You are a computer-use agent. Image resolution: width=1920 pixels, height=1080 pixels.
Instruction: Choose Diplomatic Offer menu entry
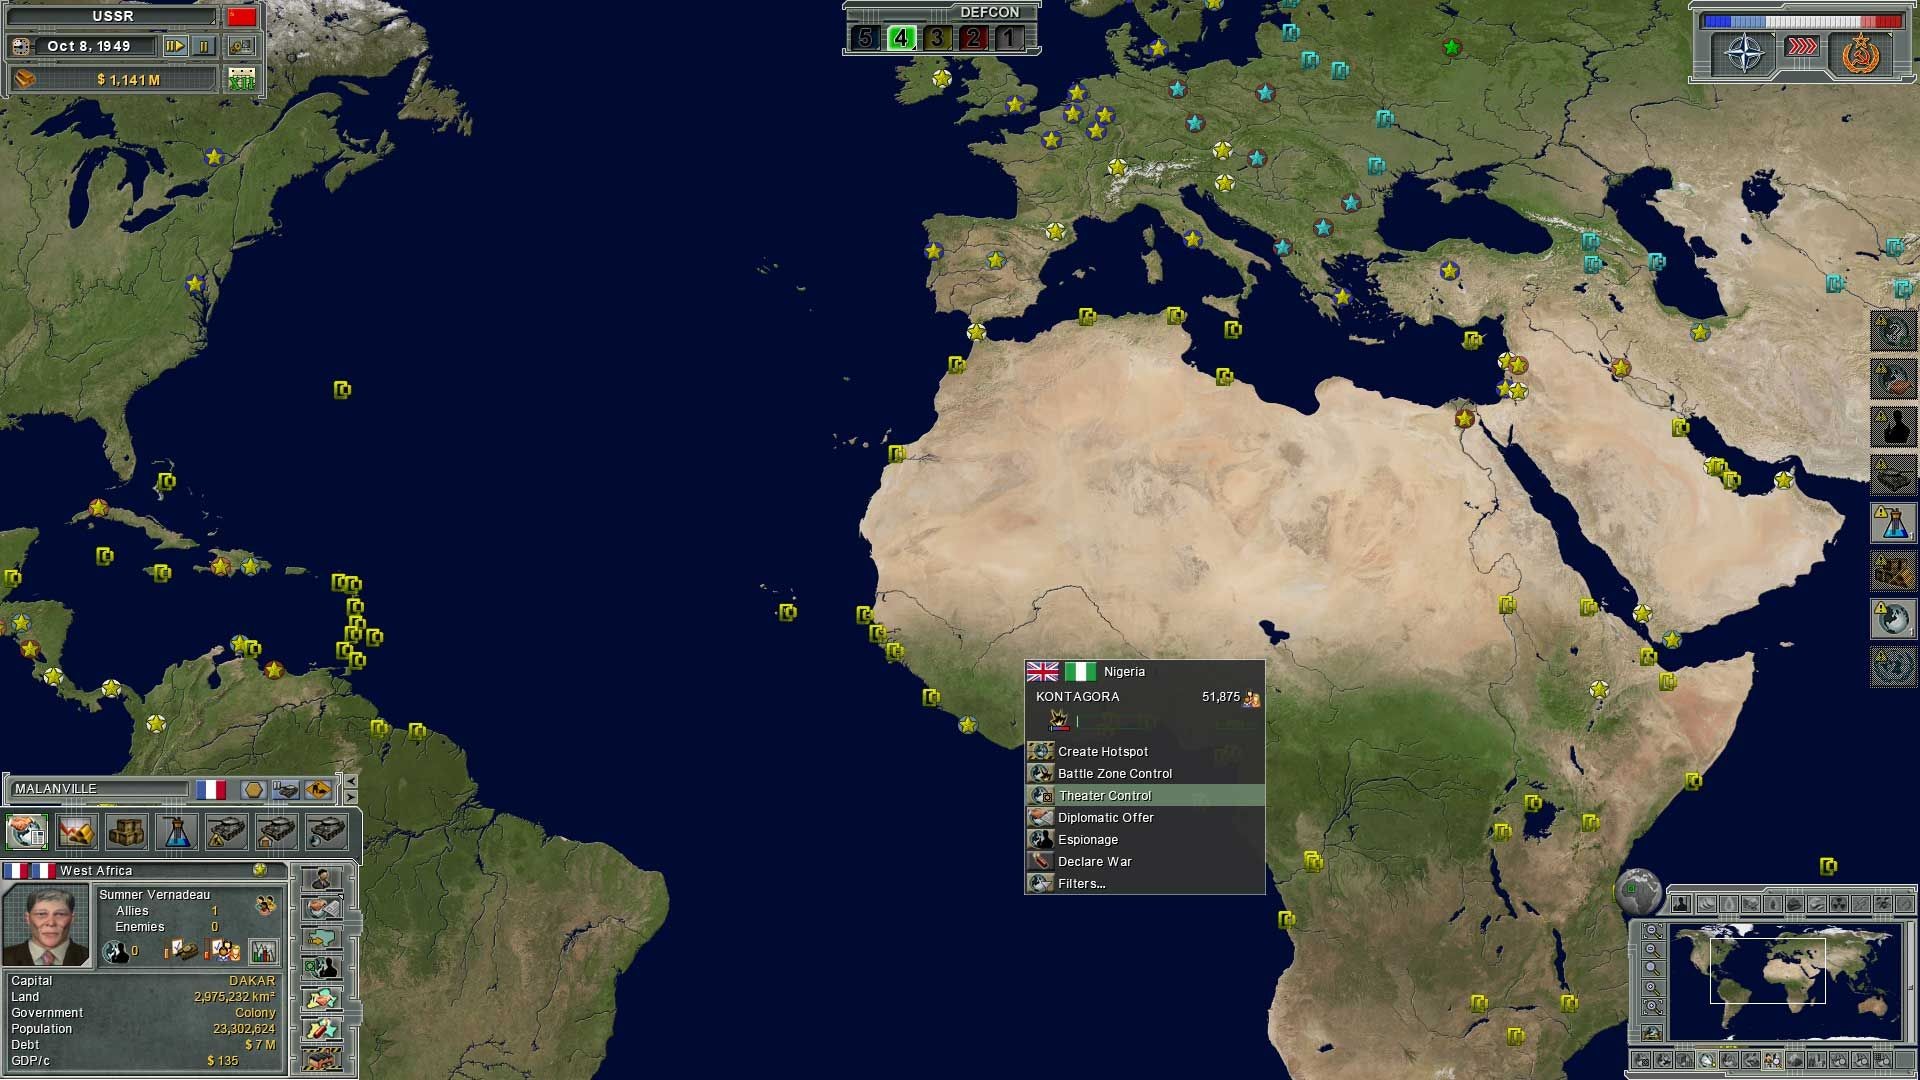click(x=1145, y=818)
